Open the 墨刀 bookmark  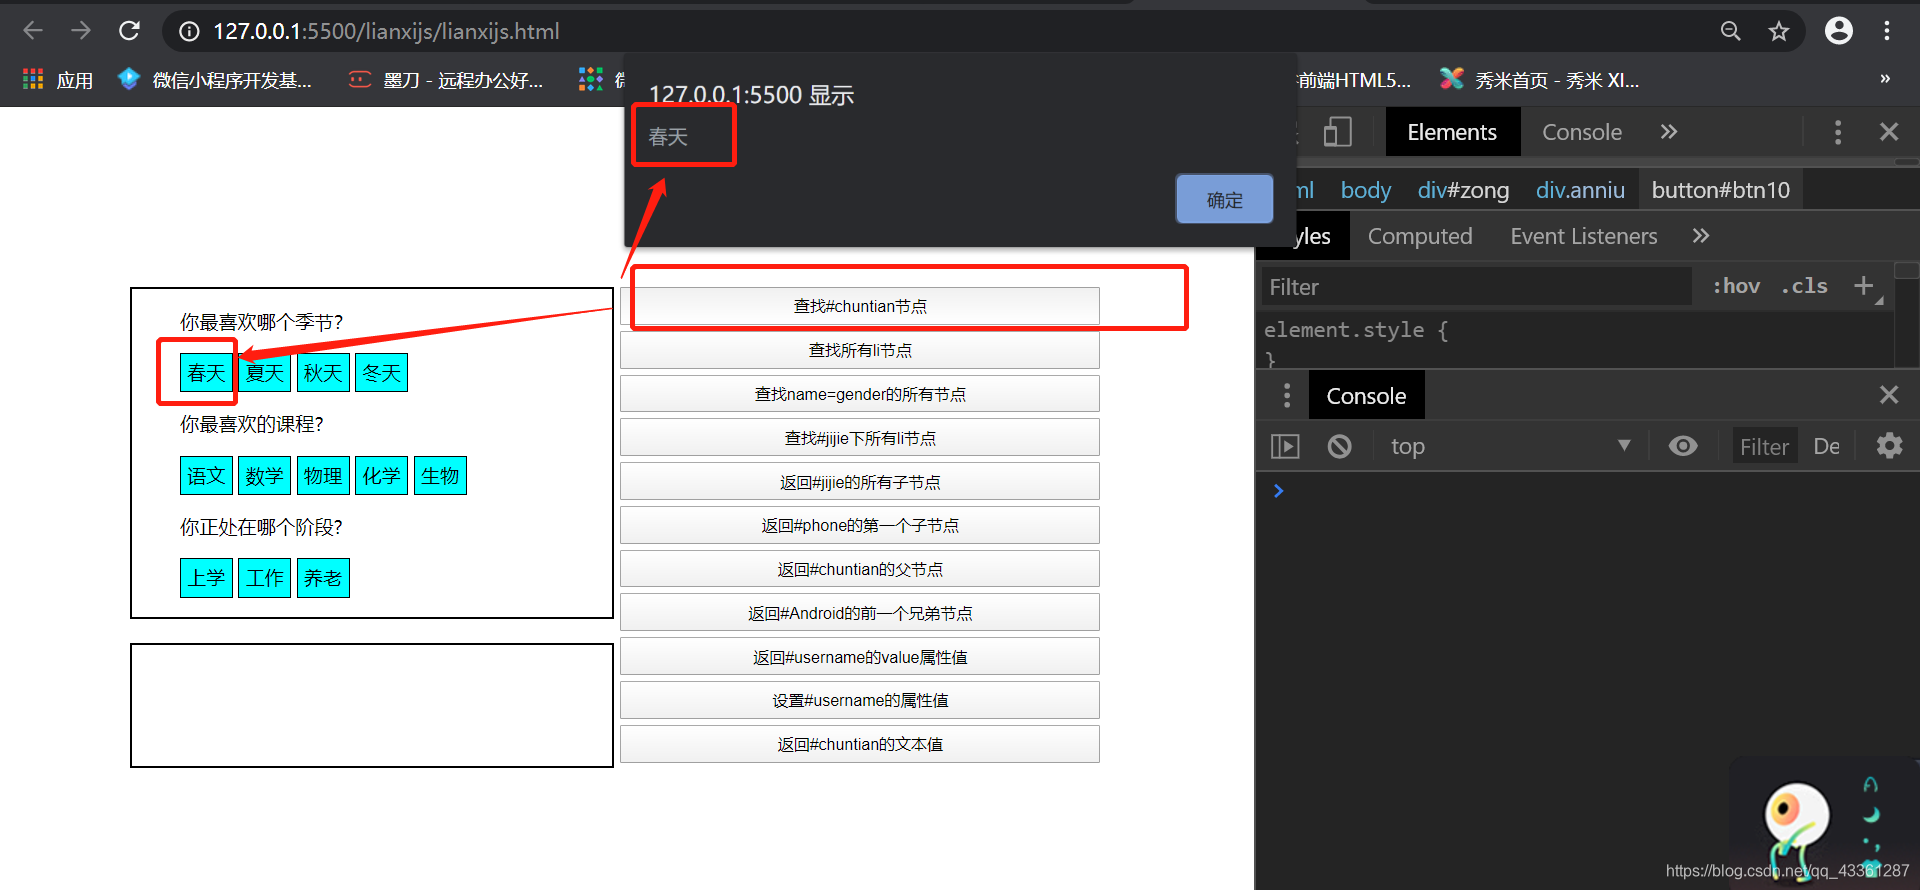[446, 80]
